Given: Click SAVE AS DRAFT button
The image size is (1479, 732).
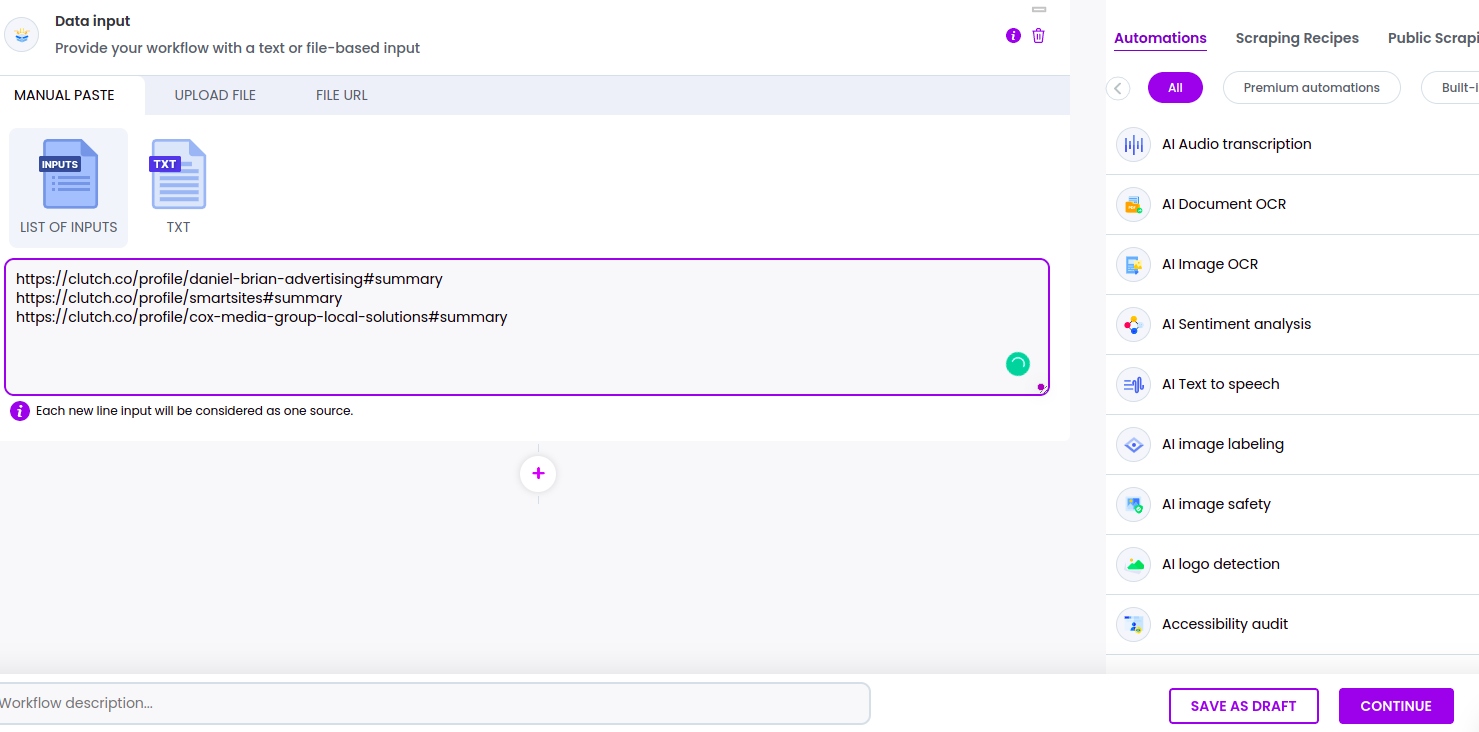Looking at the screenshot, I should pos(1243,706).
